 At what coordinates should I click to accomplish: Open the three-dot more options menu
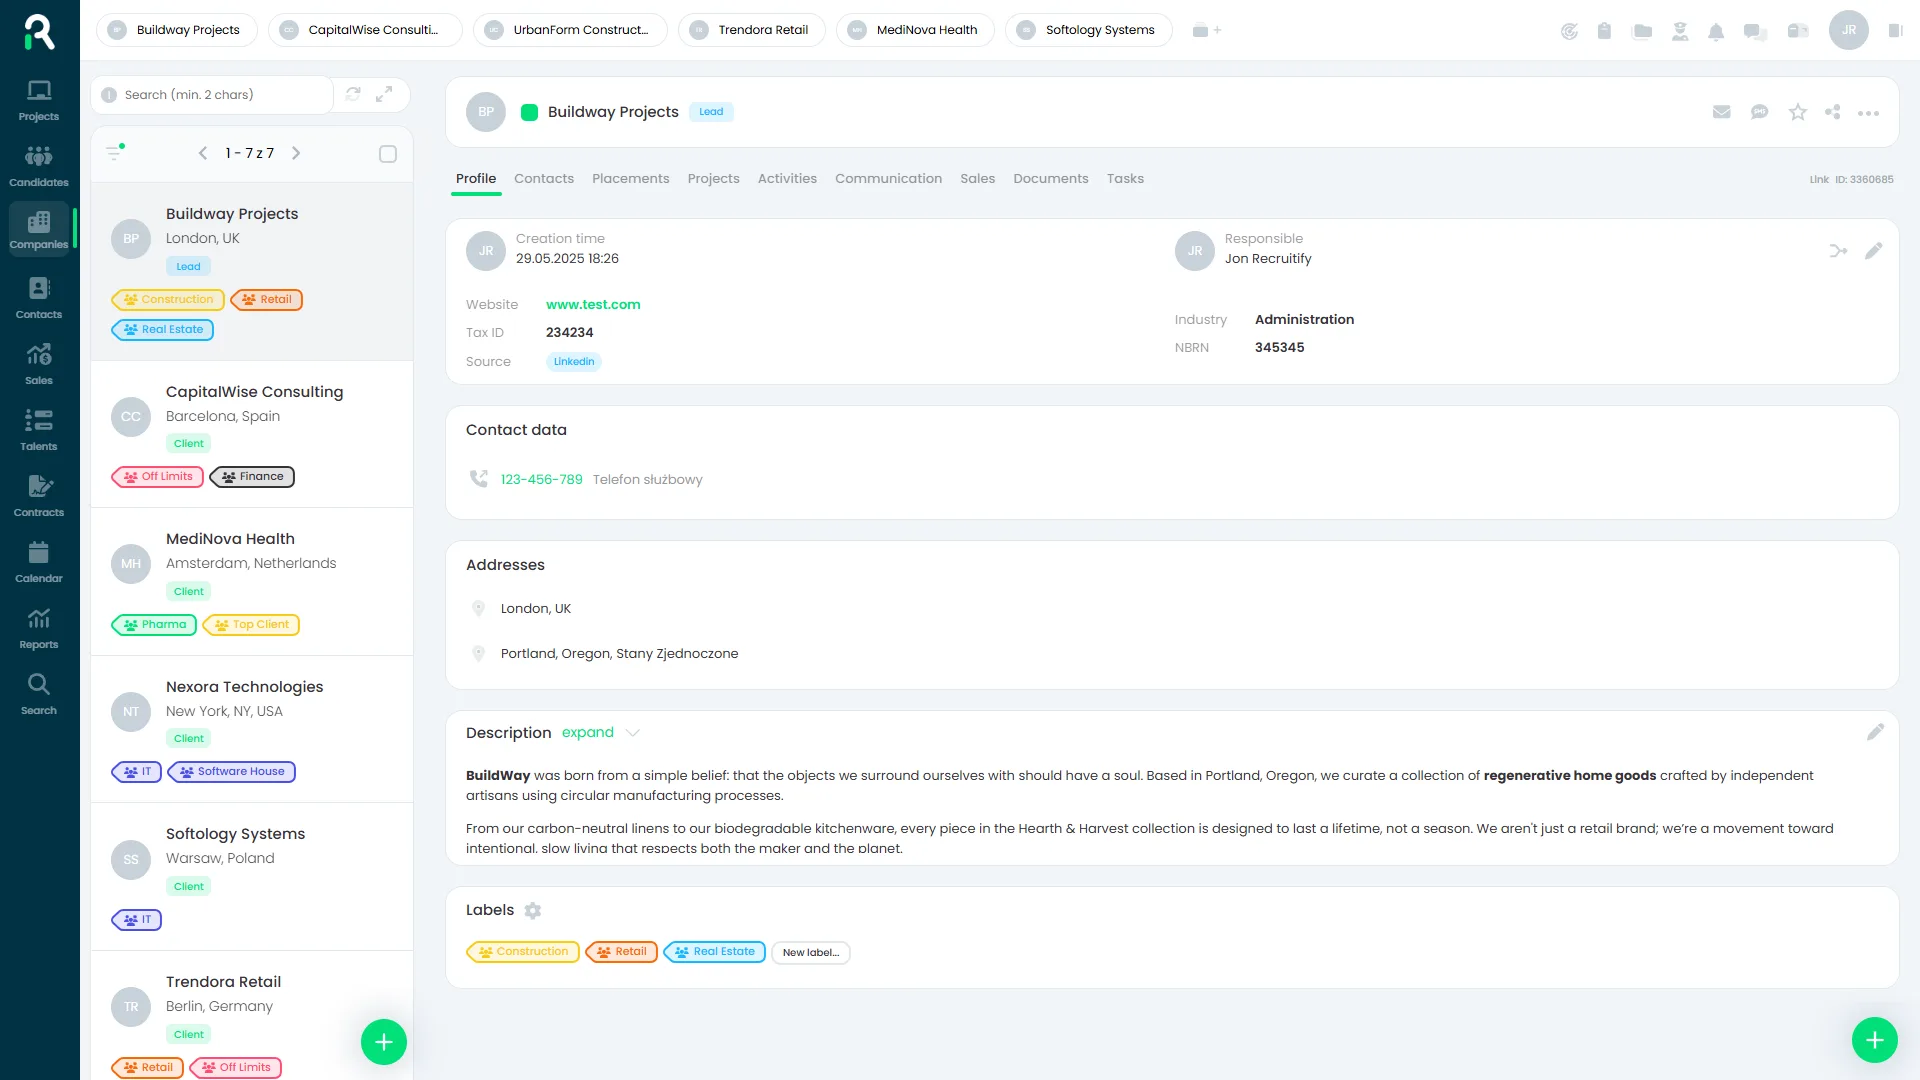point(1869,112)
